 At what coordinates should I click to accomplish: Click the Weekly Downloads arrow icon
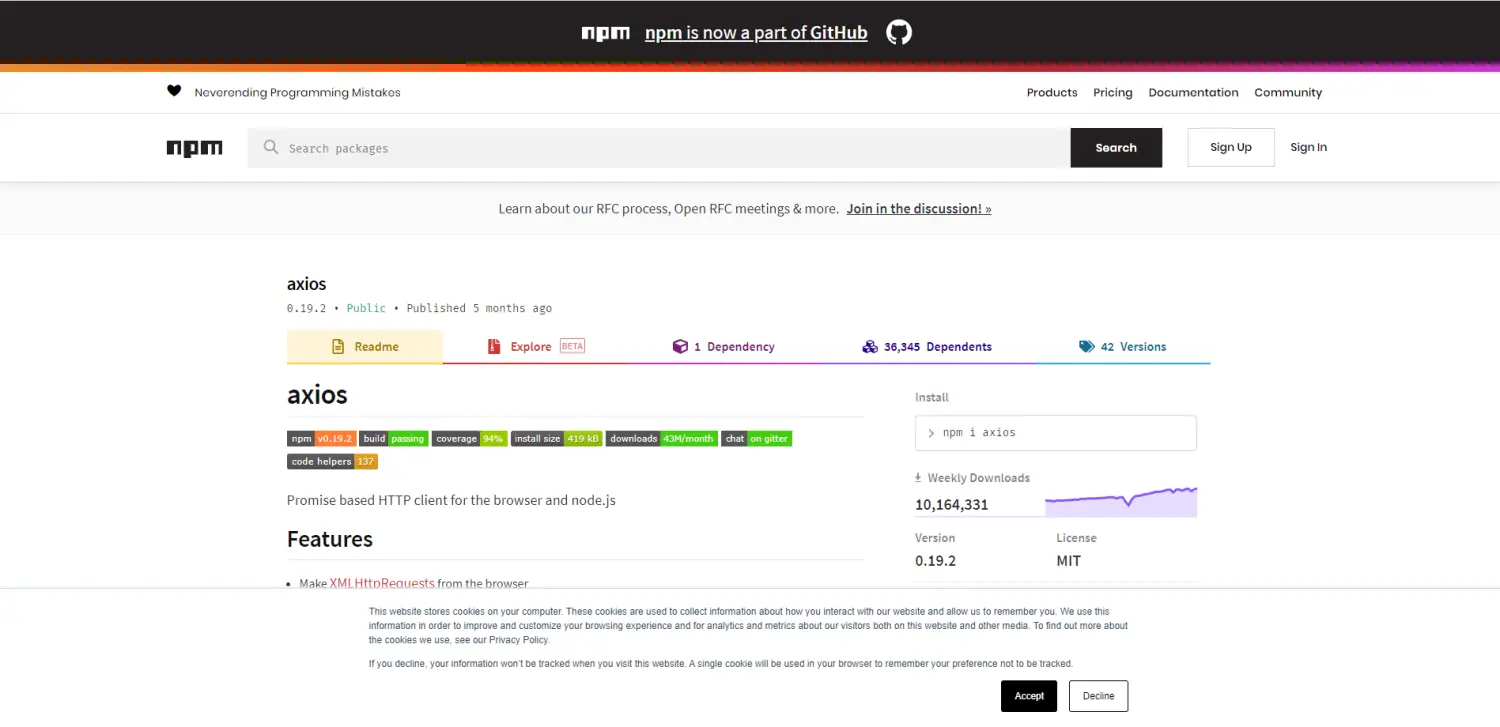point(919,478)
